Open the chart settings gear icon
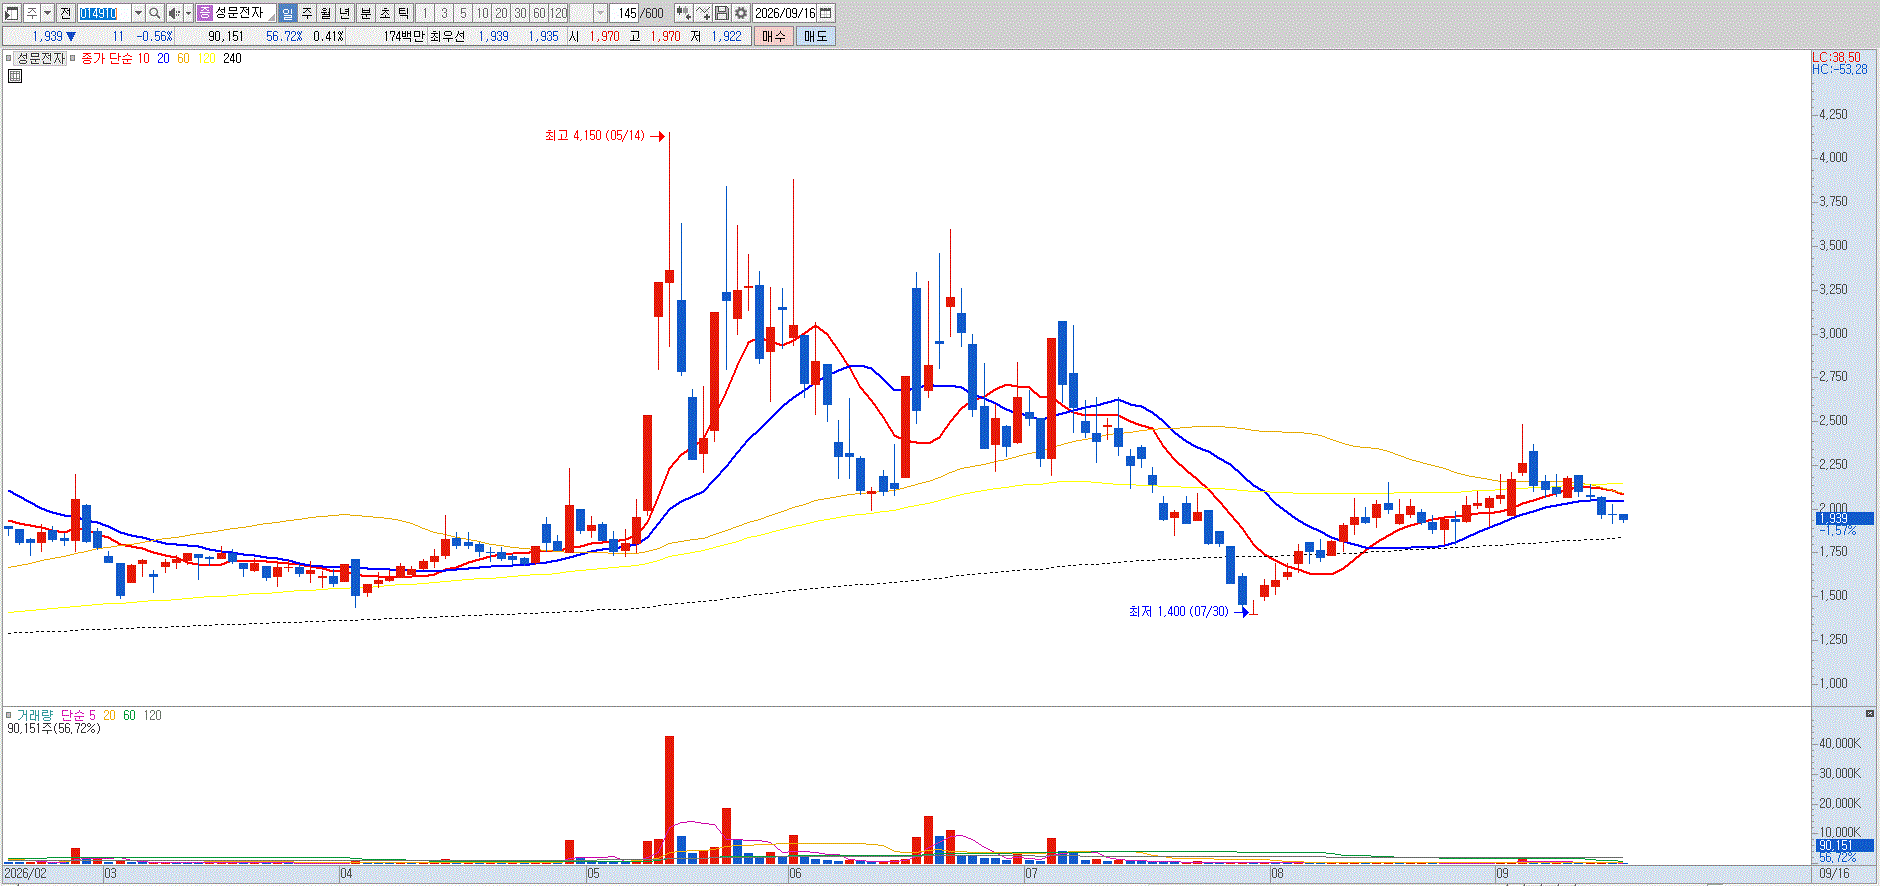The width and height of the screenshot is (1880, 886). tap(741, 13)
